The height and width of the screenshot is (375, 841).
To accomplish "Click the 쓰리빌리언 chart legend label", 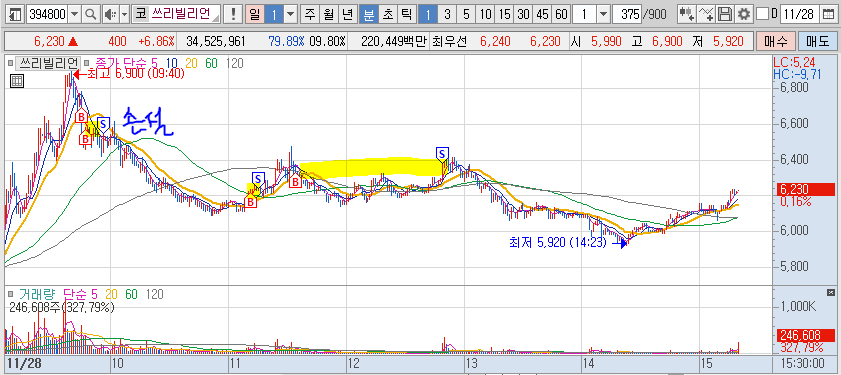I will pyautogui.click(x=48, y=64).
